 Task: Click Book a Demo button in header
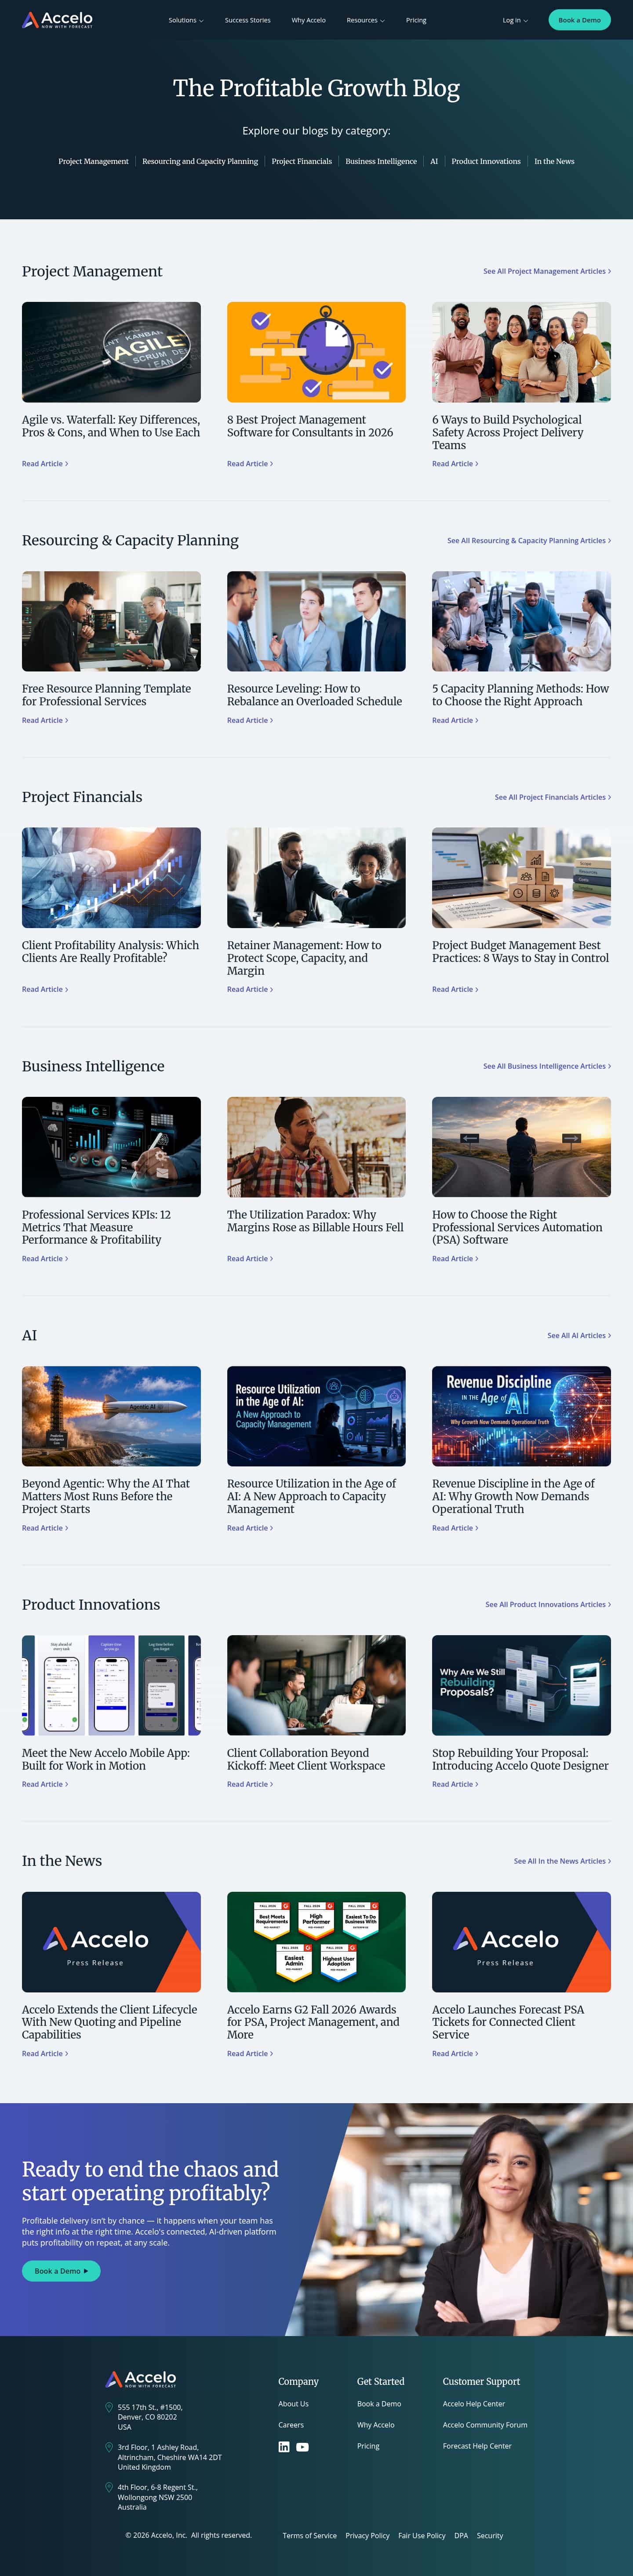(x=579, y=20)
